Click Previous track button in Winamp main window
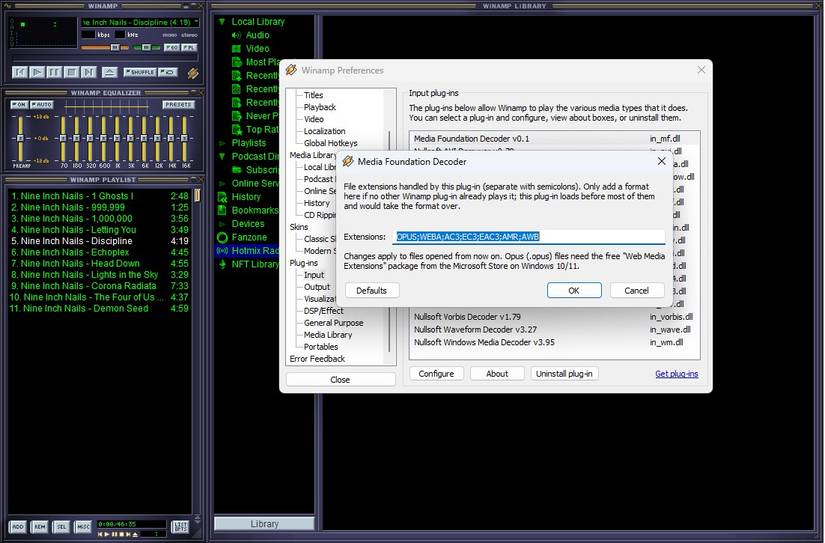825x543 pixels. tap(19, 72)
